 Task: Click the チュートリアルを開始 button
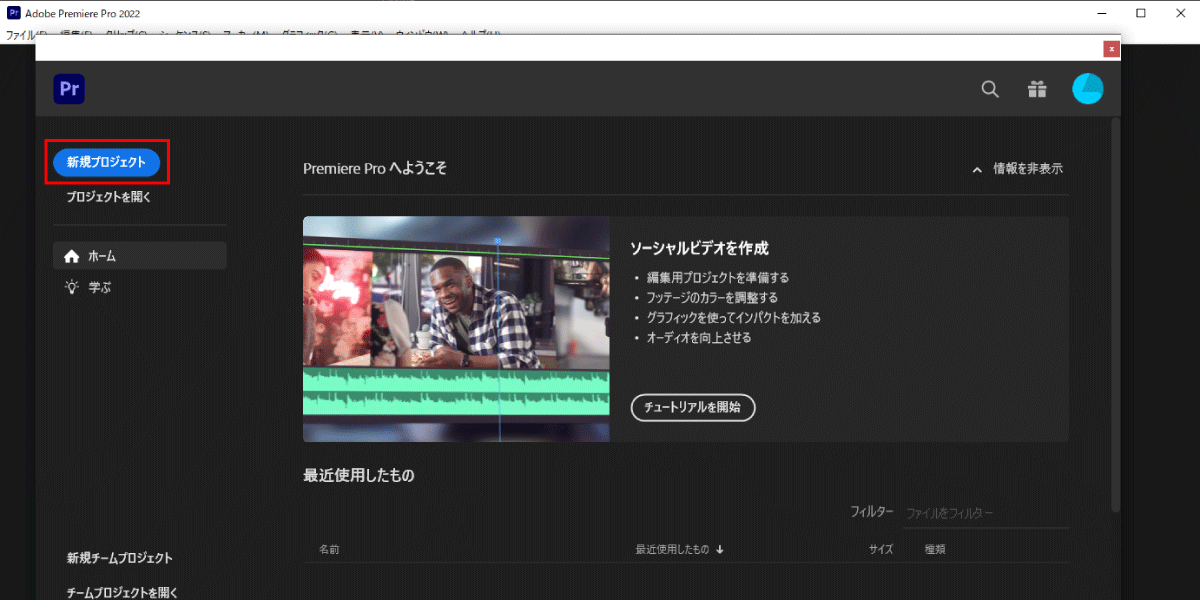(x=693, y=407)
